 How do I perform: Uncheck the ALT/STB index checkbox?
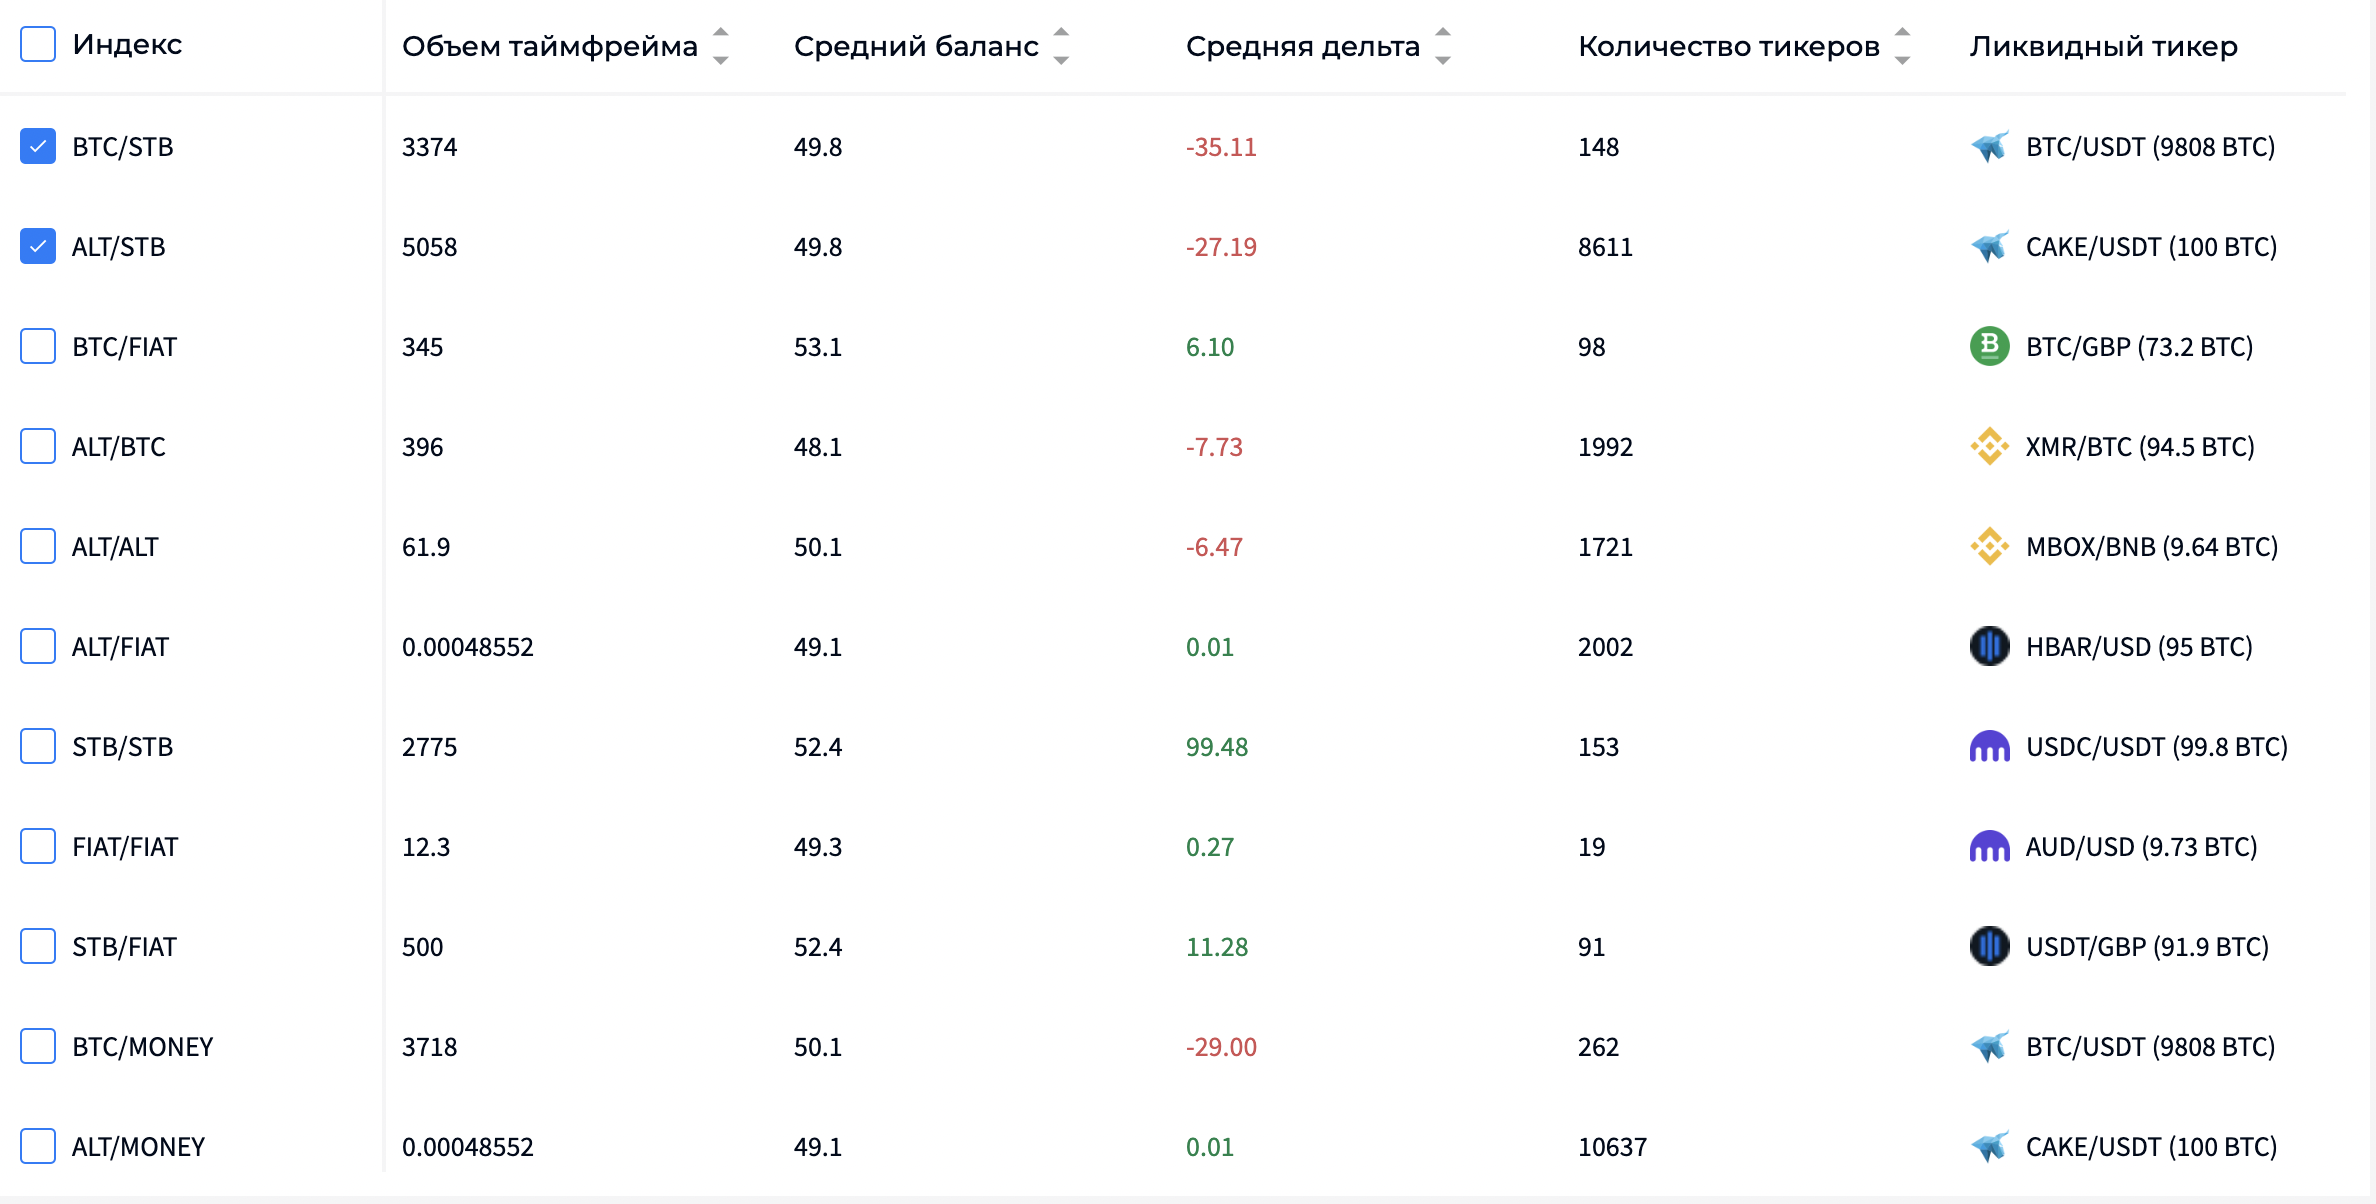pyautogui.click(x=38, y=247)
